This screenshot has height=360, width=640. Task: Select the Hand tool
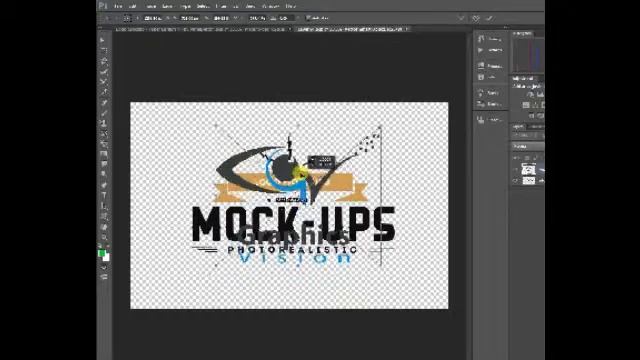click(104, 227)
